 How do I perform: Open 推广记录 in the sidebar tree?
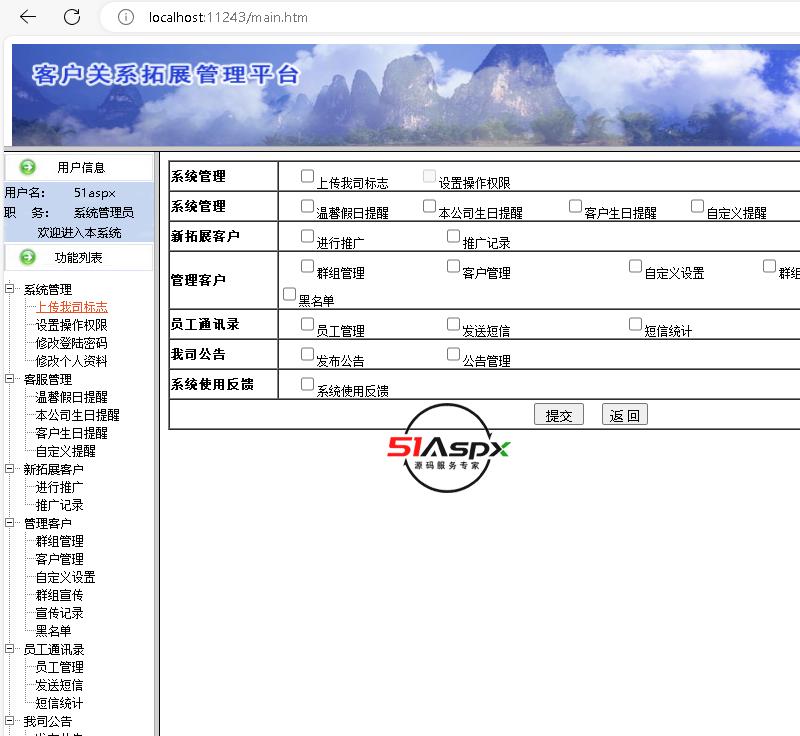pyautogui.click(x=60, y=505)
